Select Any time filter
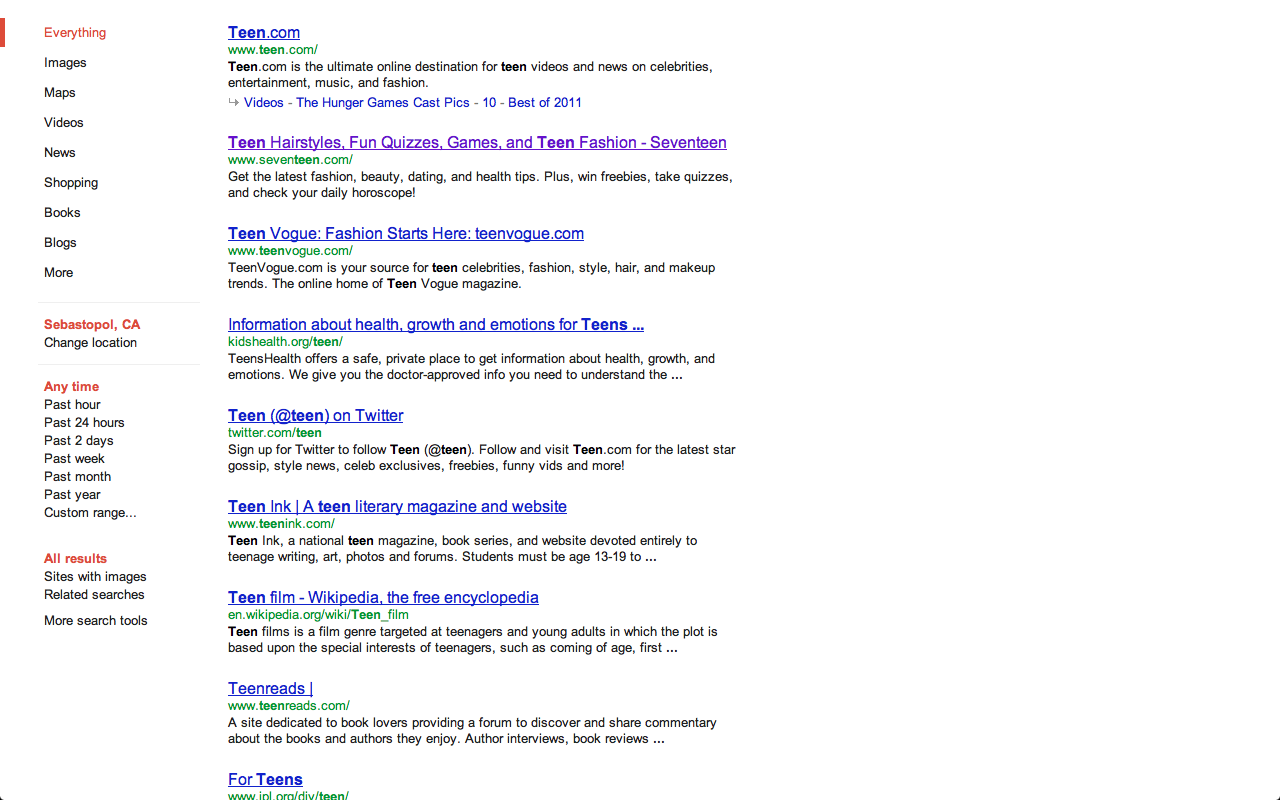This screenshot has width=1280, height=800. click(x=71, y=387)
